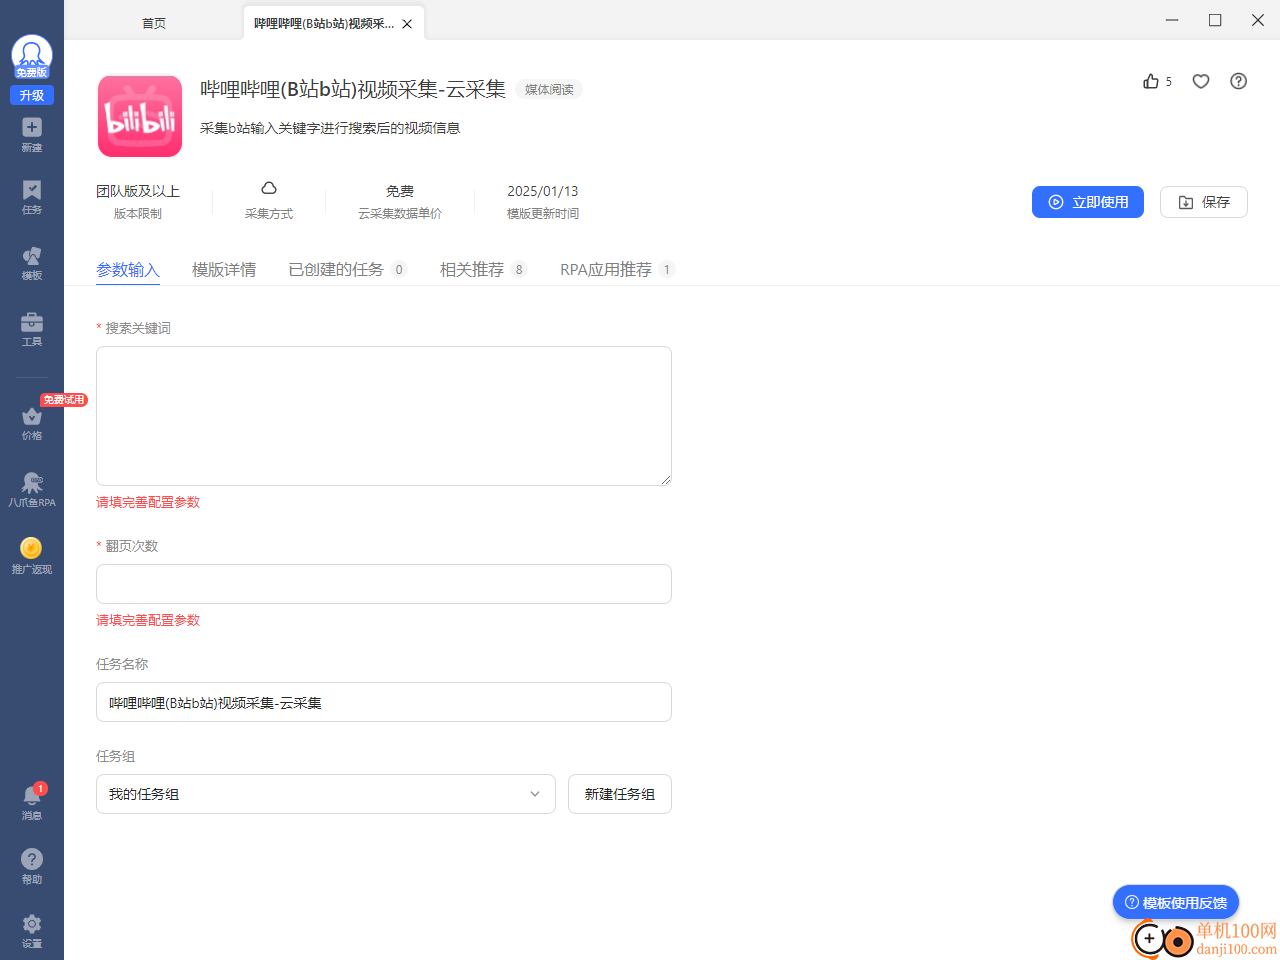Switch to the 模版详情 tab
Image resolution: width=1280 pixels, height=960 pixels.
[x=224, y=269]
